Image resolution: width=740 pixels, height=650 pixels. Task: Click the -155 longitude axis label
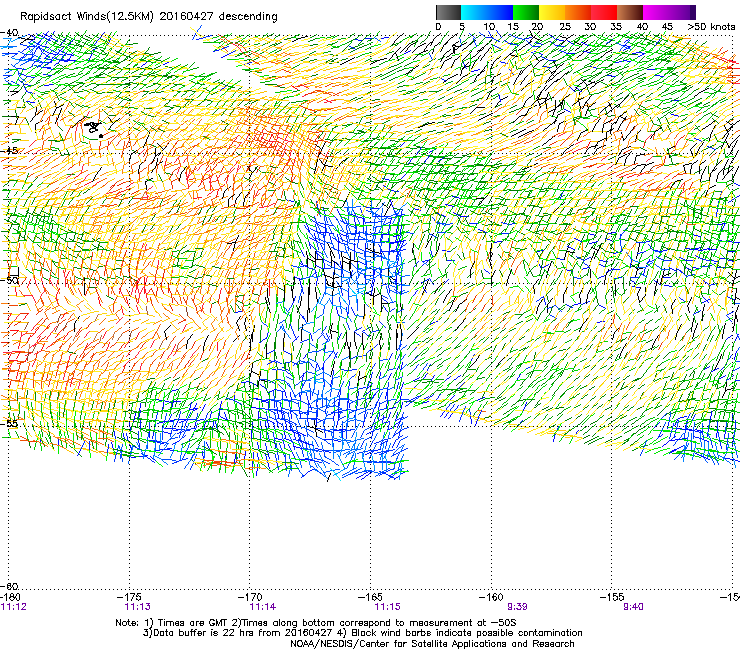point(612,597)
